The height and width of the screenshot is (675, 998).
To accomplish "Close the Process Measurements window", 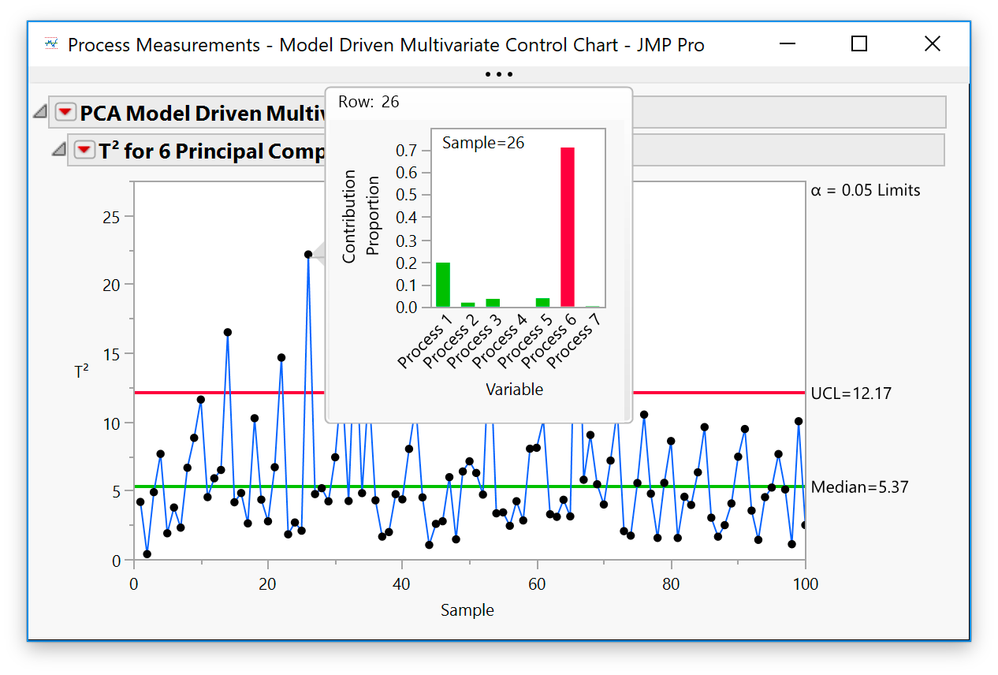I will (x=932, y=44).
